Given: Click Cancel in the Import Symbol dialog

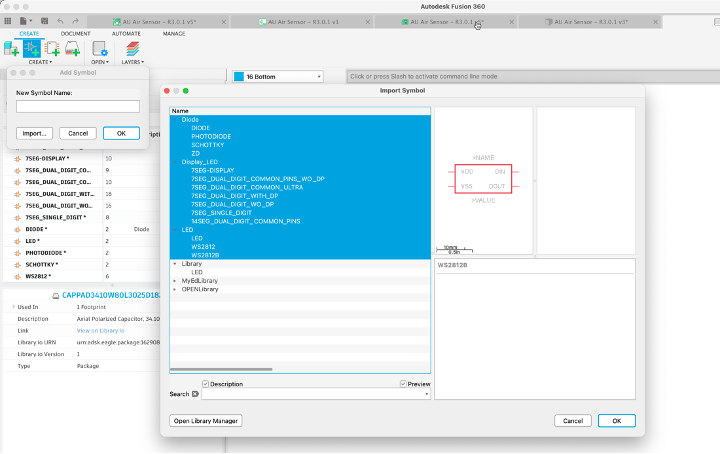Looking at the screenshot, I should coord(573,420).
